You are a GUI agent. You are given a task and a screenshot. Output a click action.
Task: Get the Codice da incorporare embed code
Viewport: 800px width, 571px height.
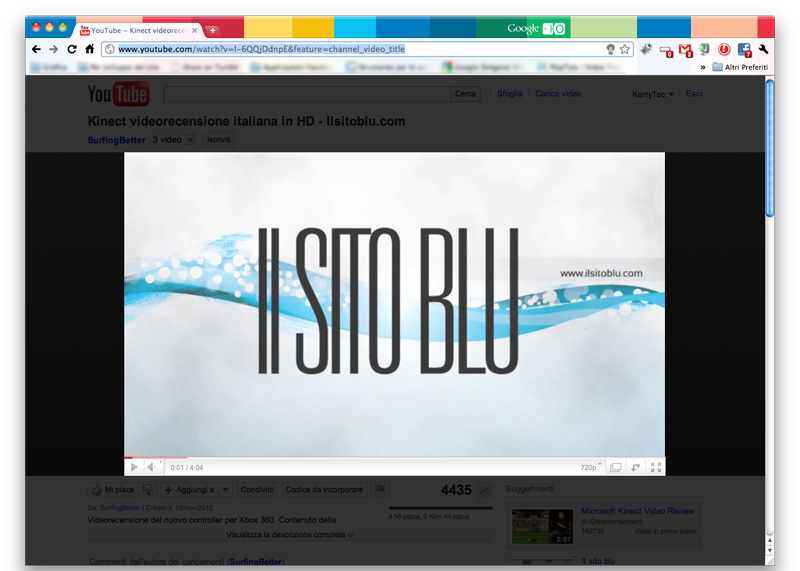[x=324, y=490]
